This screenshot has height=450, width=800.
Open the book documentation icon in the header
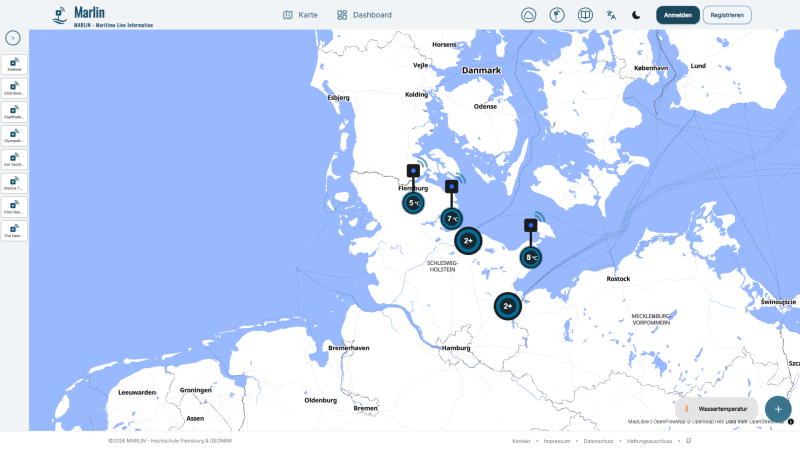click(585, 15)
